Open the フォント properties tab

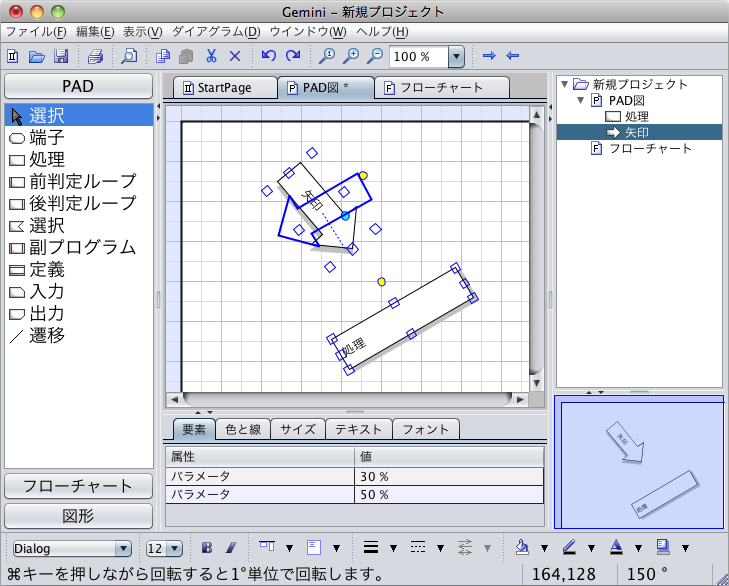tap(426, 429)
